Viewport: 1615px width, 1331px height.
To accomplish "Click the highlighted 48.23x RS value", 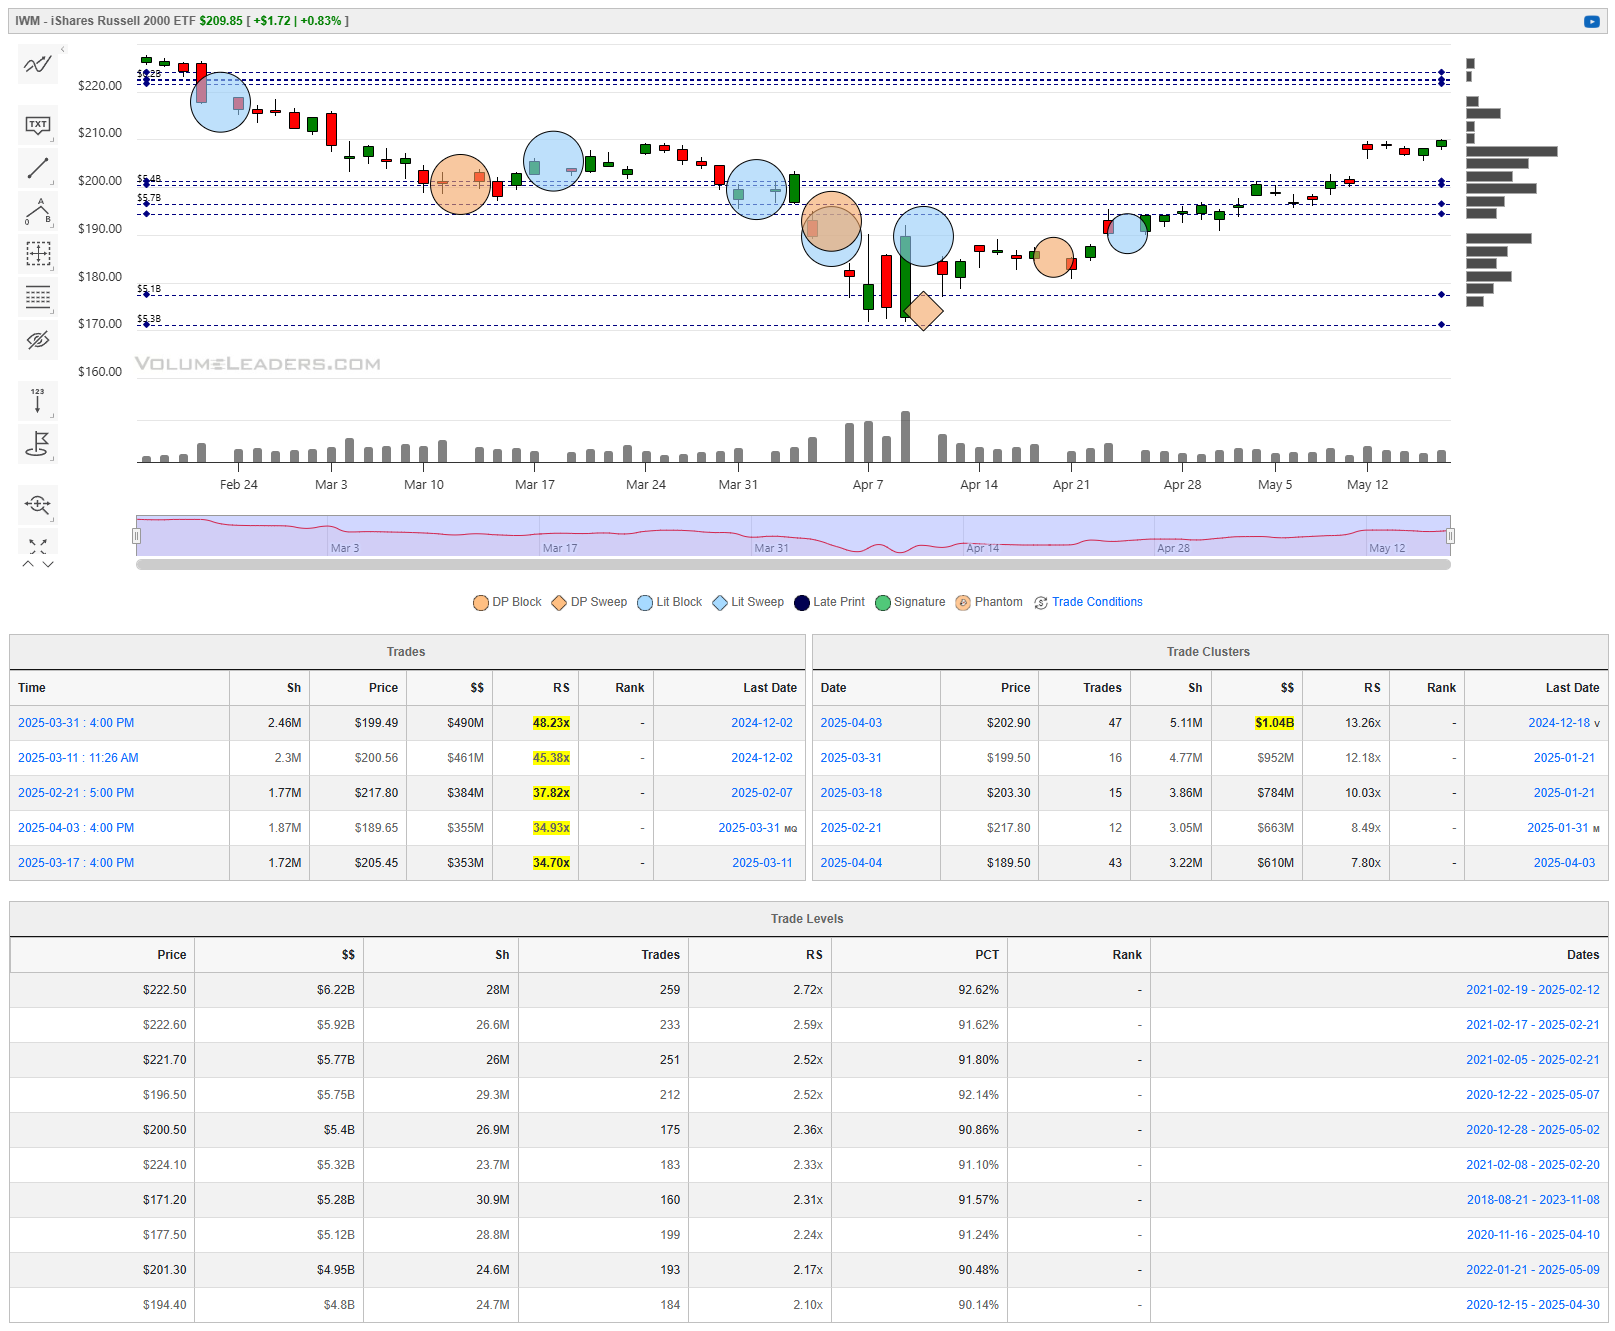I will coord(551,723).
